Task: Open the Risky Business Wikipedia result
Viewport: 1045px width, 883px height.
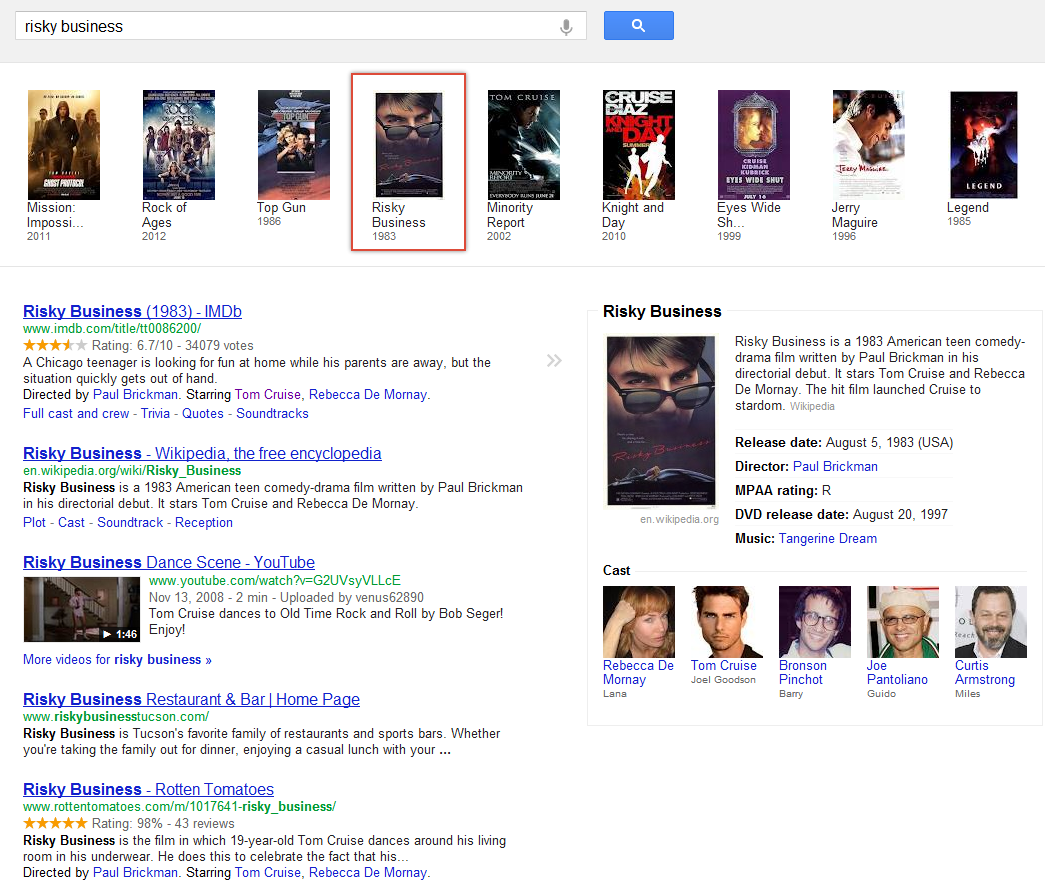Action: 202,453
